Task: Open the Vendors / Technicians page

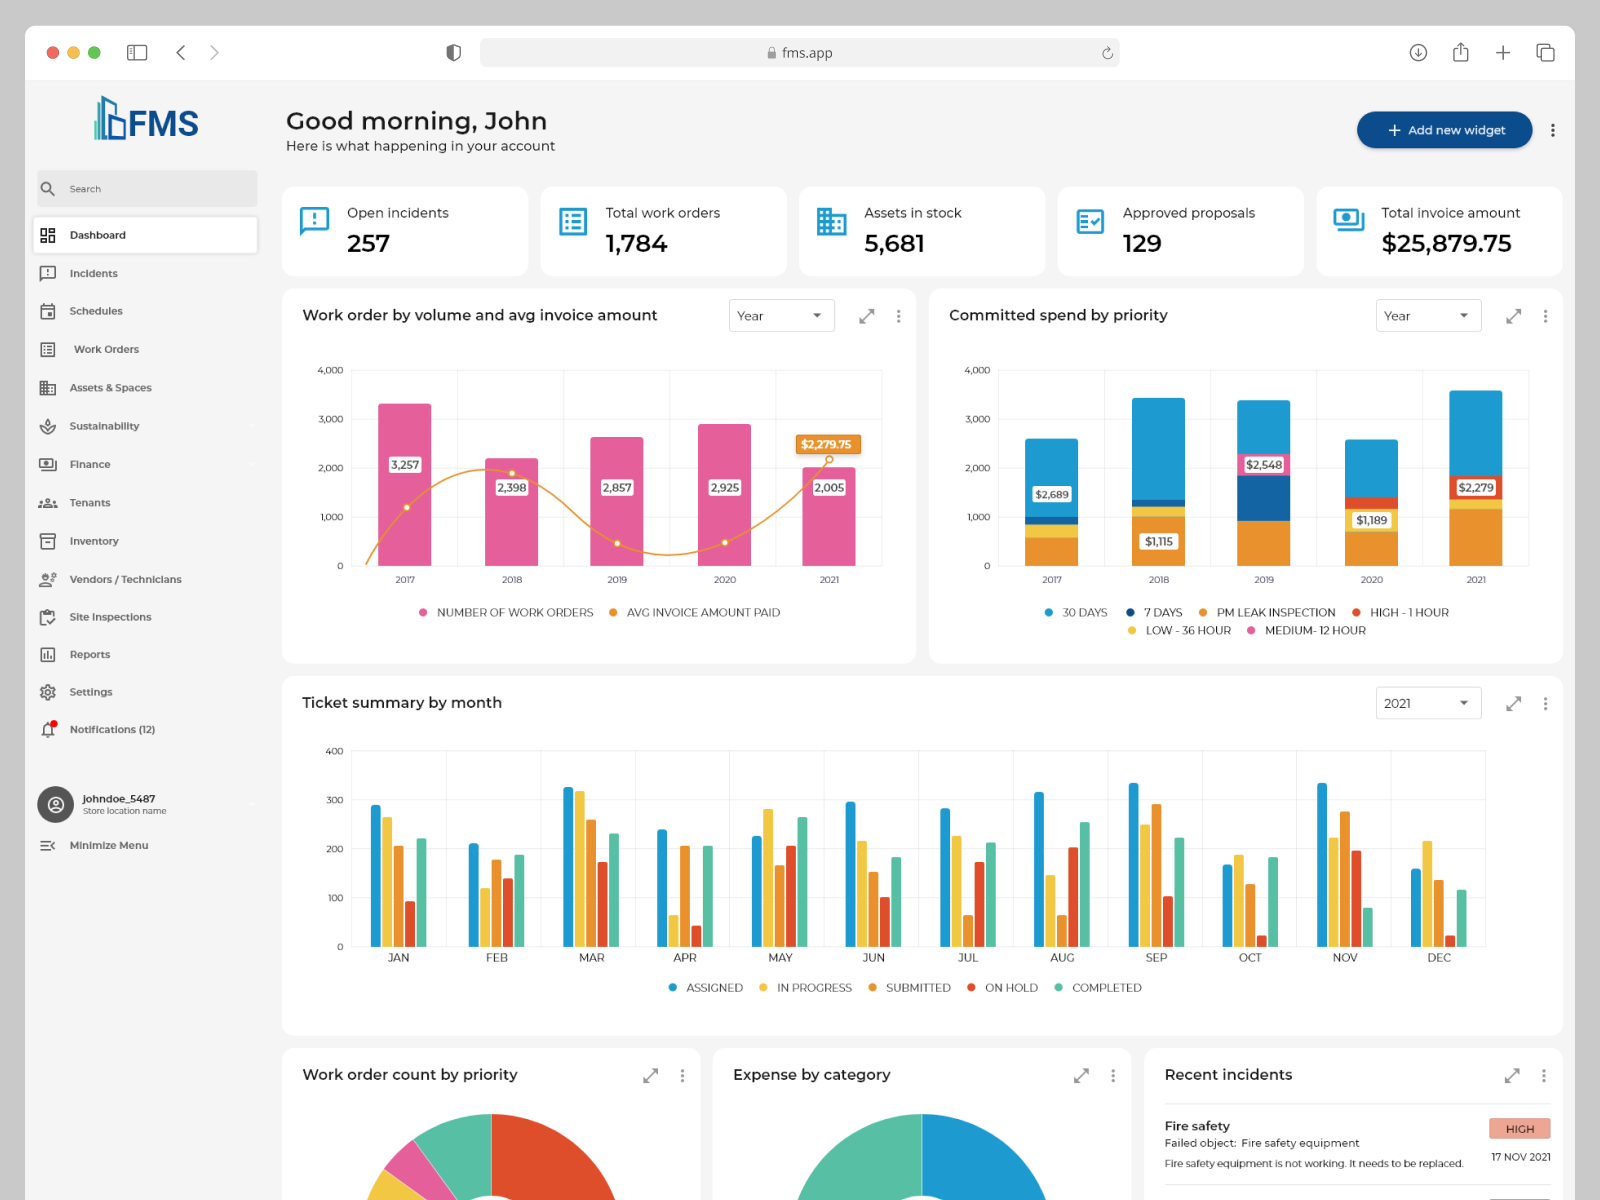Action: click(125, 579)
